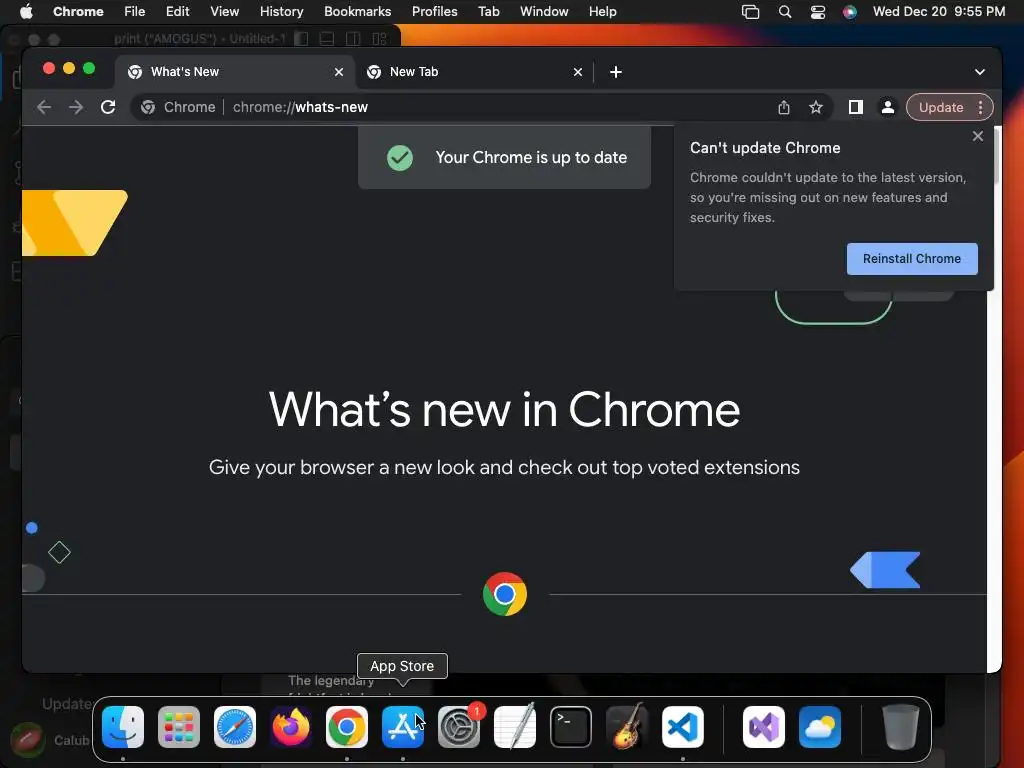Toggle primary sidebar in background VS Code window

pos(301,39)
